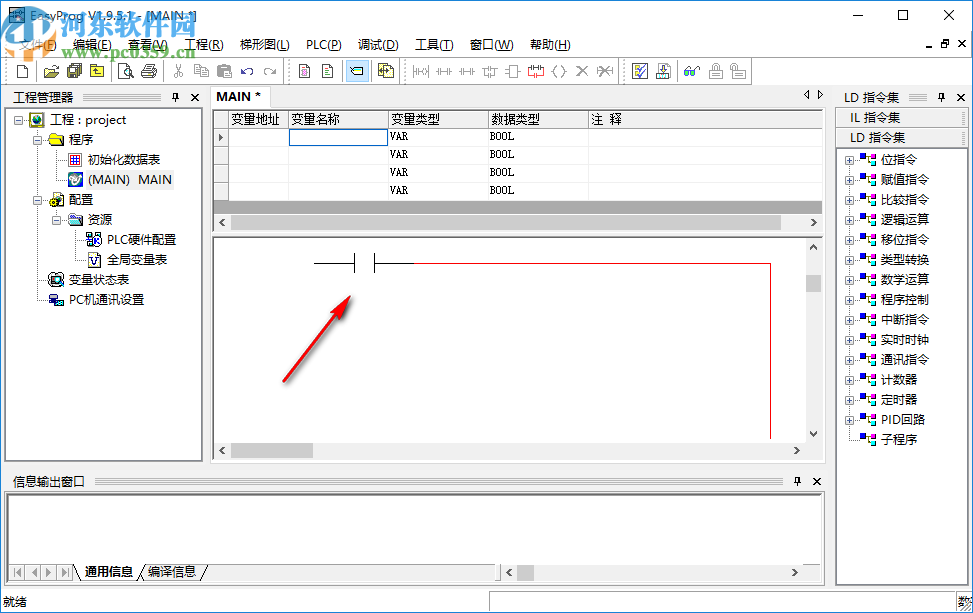Open PC机通讯设置 item
This screenshot has width=973, height=613.
tap(106, 300)
